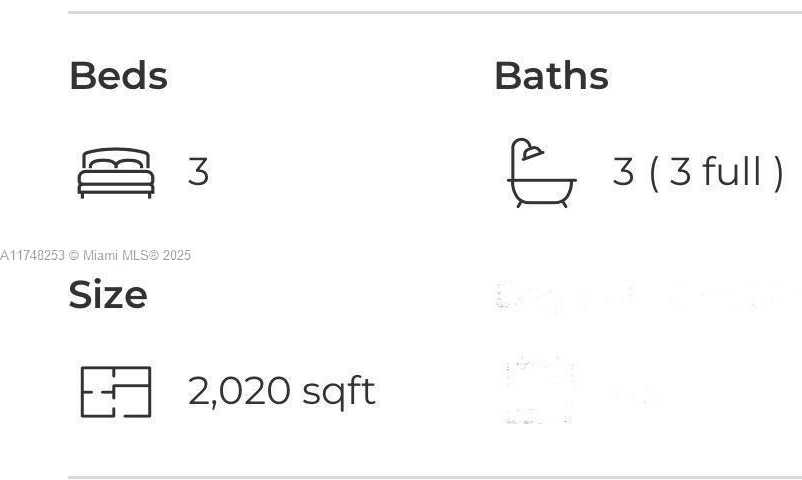Click the word full in bath details

pyautogui.click(x=732, y=170)
